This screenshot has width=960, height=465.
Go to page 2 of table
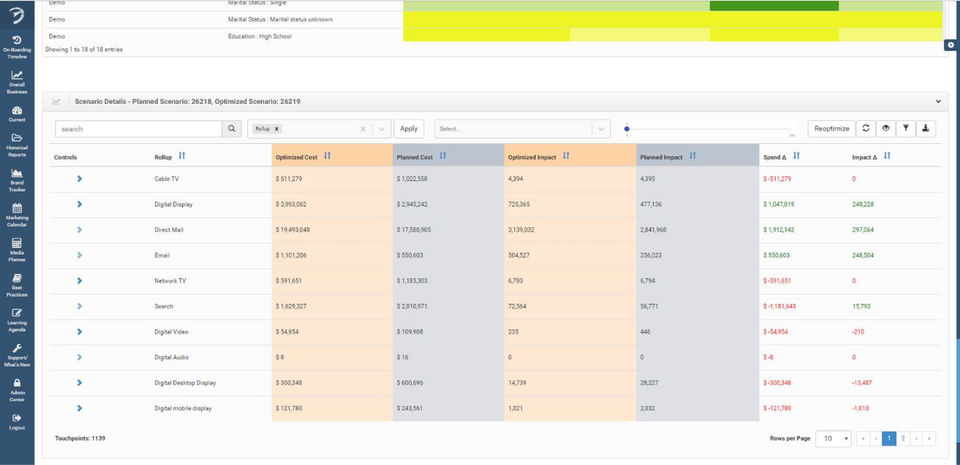903,438
